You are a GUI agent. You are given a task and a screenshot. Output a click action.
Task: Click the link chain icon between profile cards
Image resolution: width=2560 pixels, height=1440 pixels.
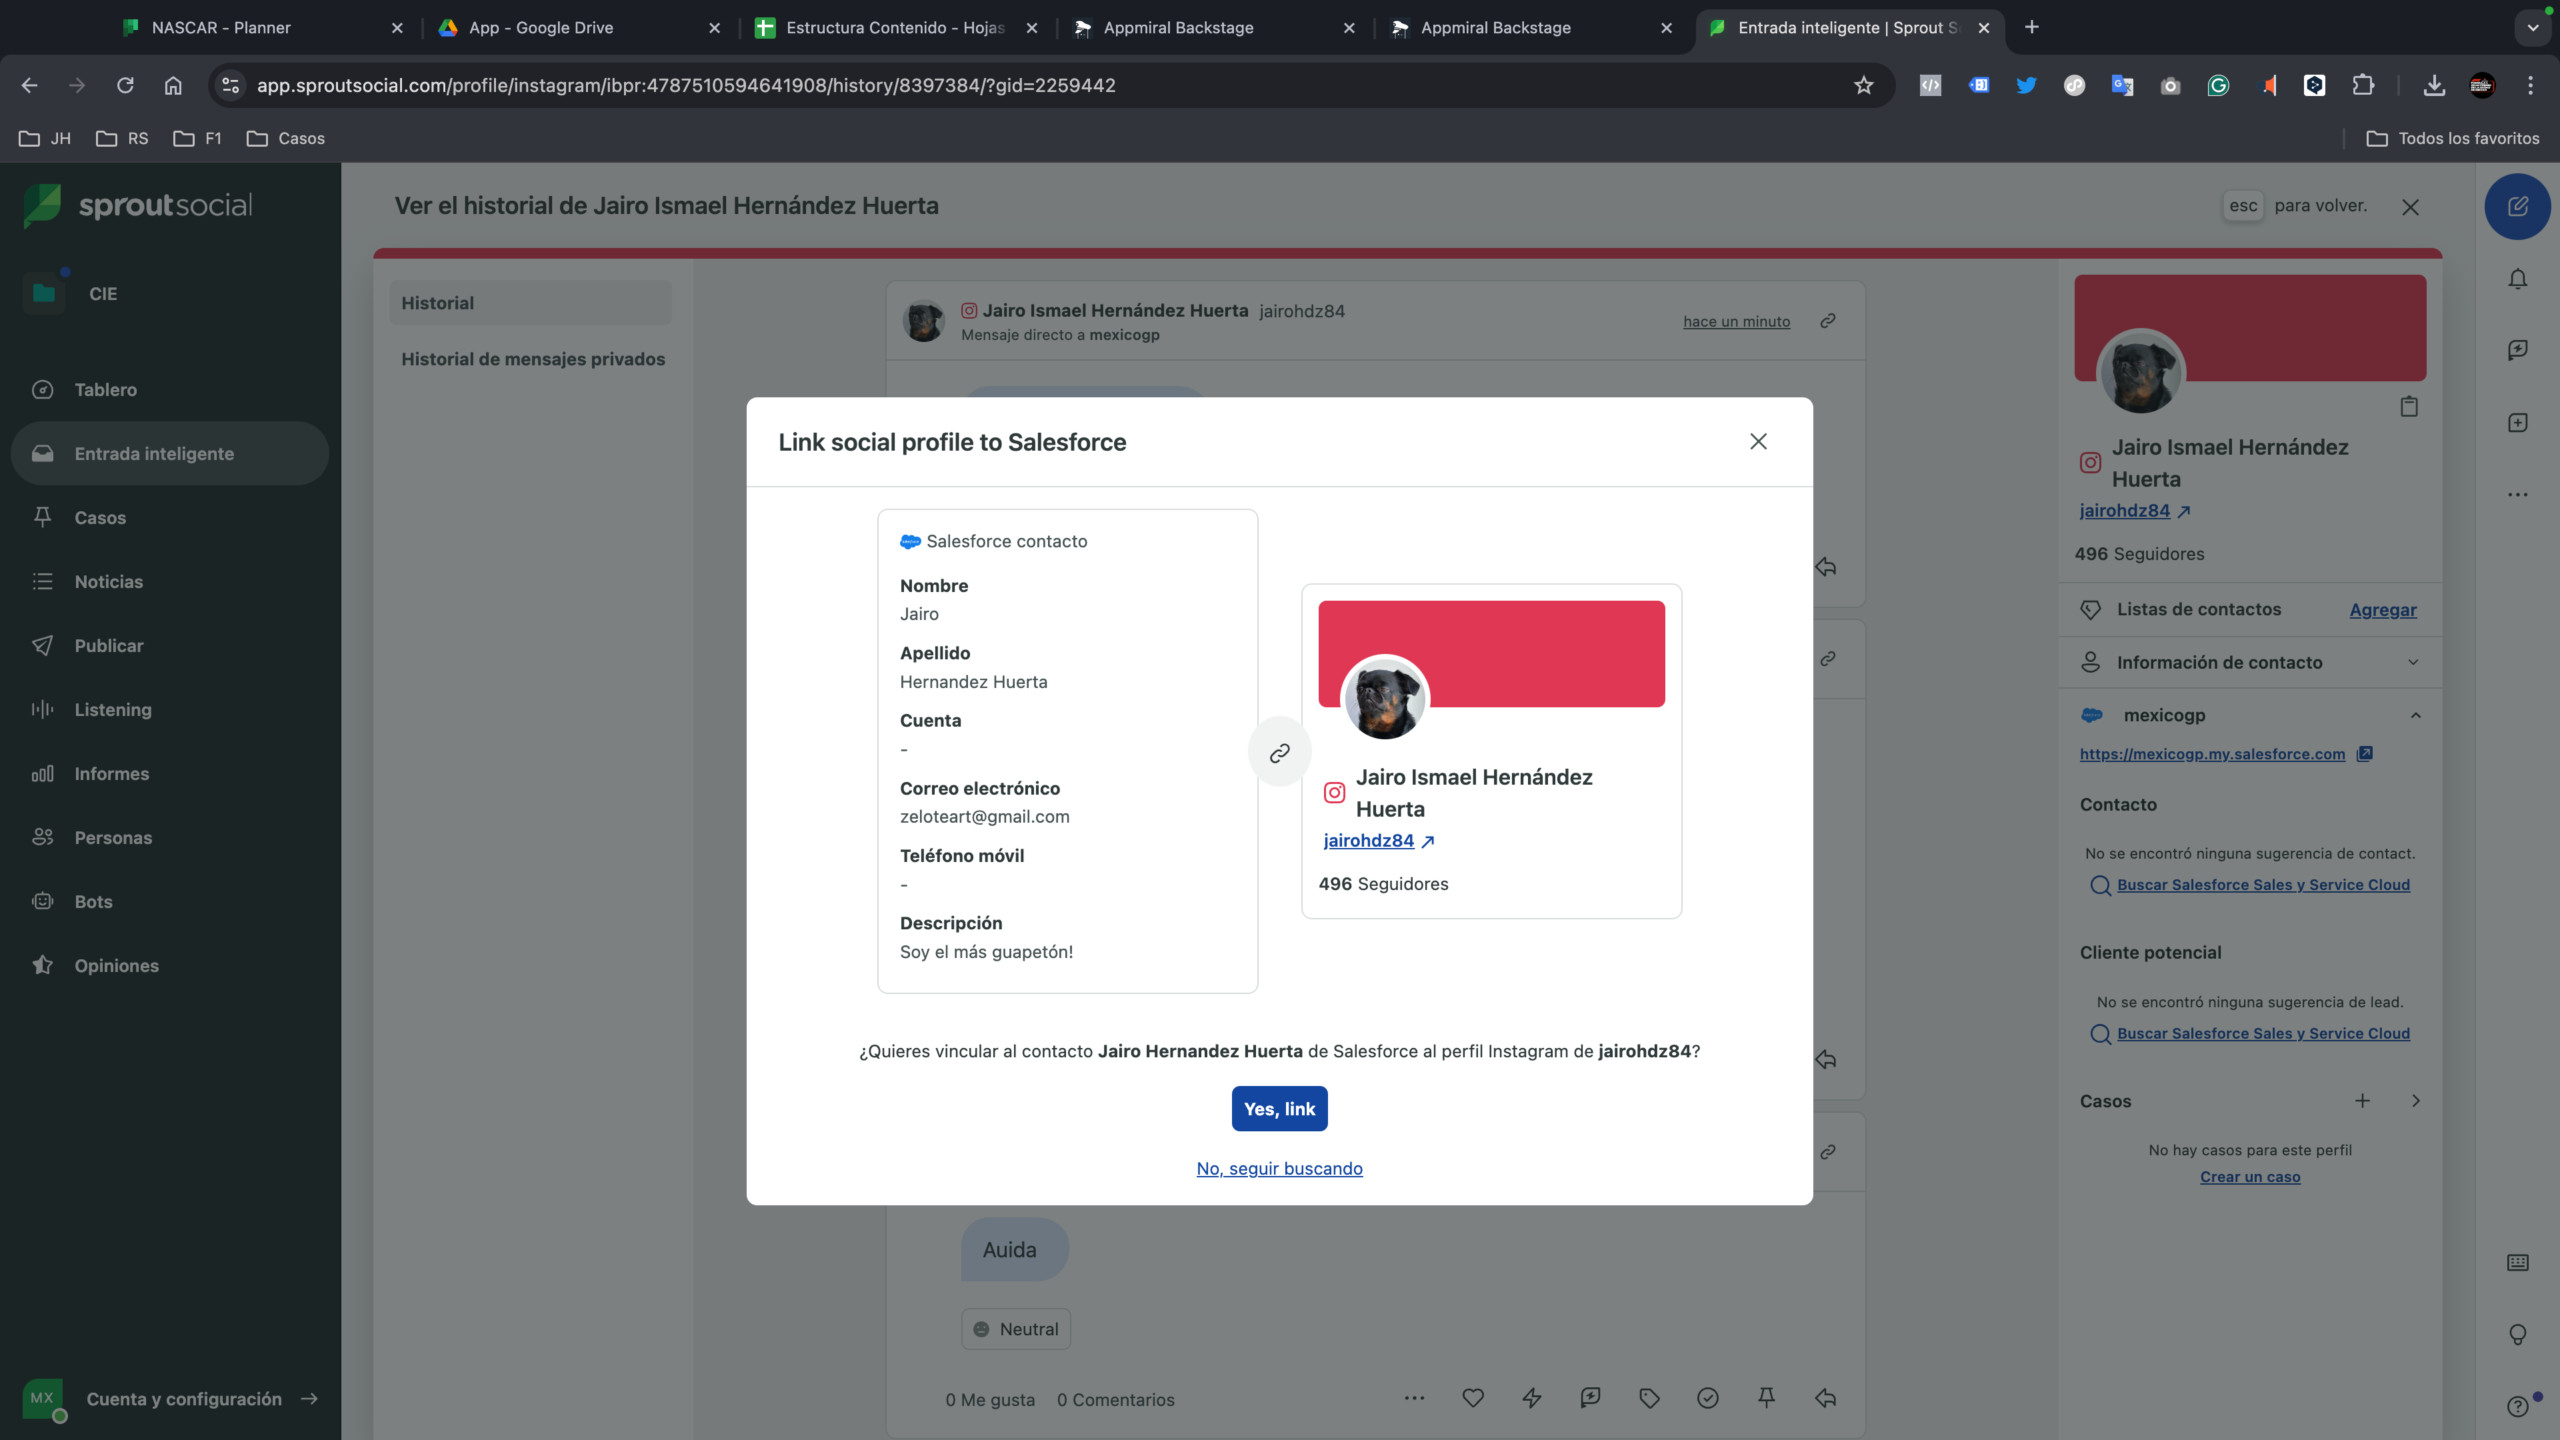click(1279, 753)
